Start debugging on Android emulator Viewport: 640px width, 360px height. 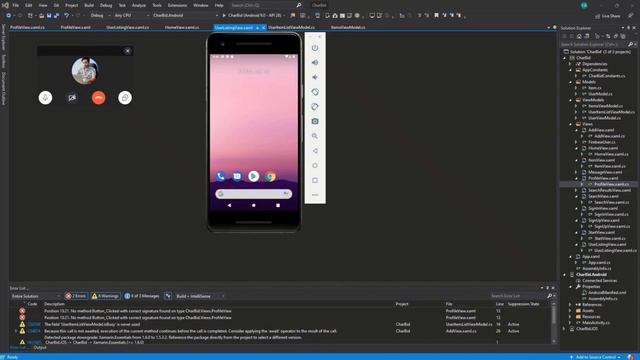pyautogui.click(x=253, y=16)
